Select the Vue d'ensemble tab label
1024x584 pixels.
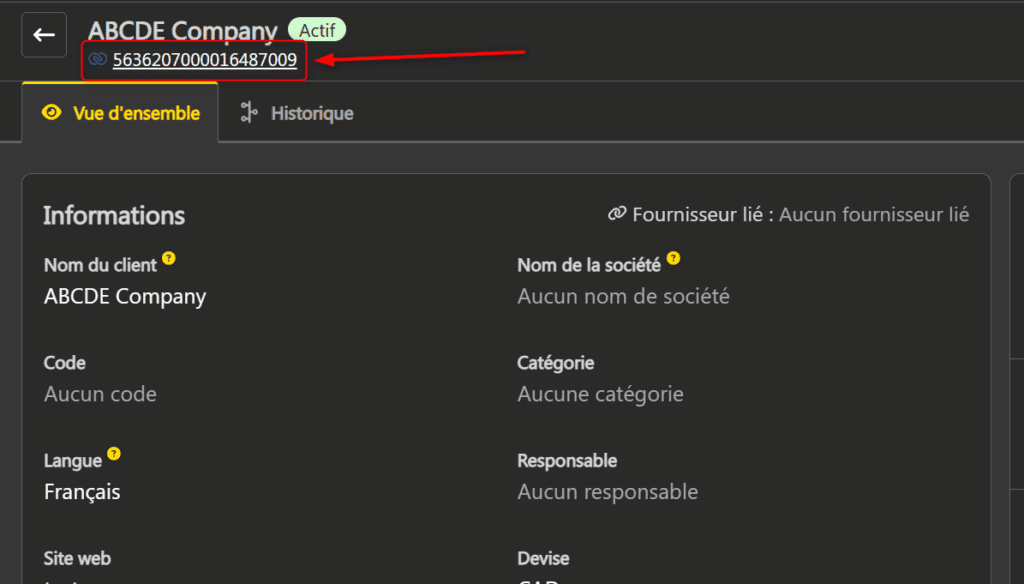point(136,113)
